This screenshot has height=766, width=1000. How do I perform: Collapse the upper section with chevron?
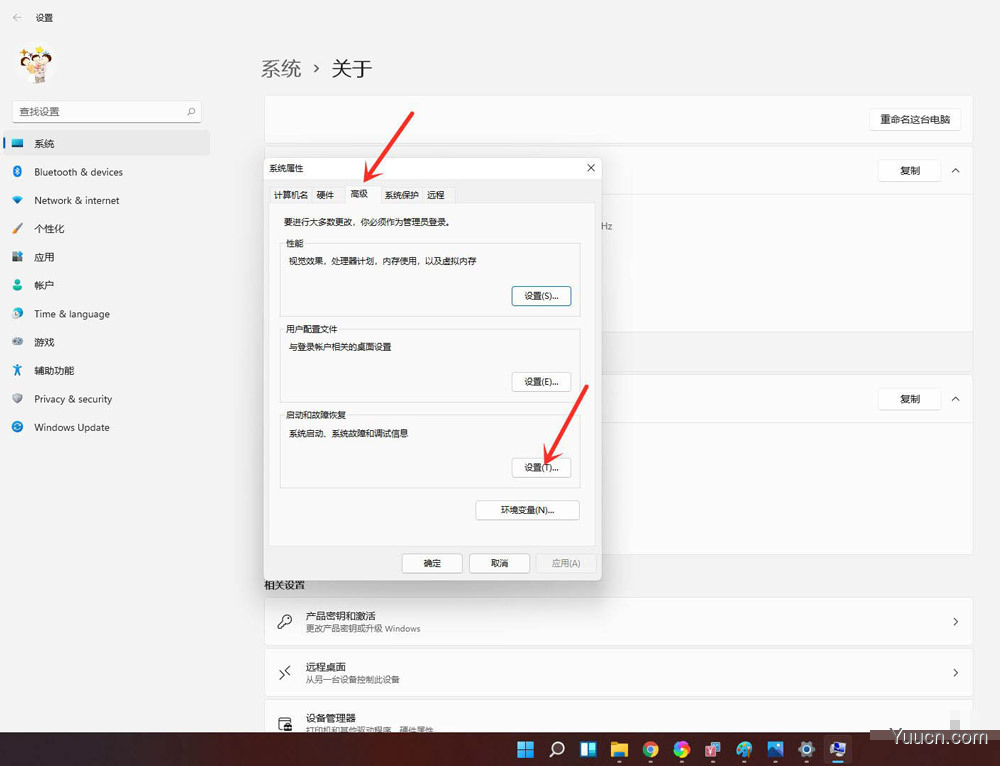(955, 170)
